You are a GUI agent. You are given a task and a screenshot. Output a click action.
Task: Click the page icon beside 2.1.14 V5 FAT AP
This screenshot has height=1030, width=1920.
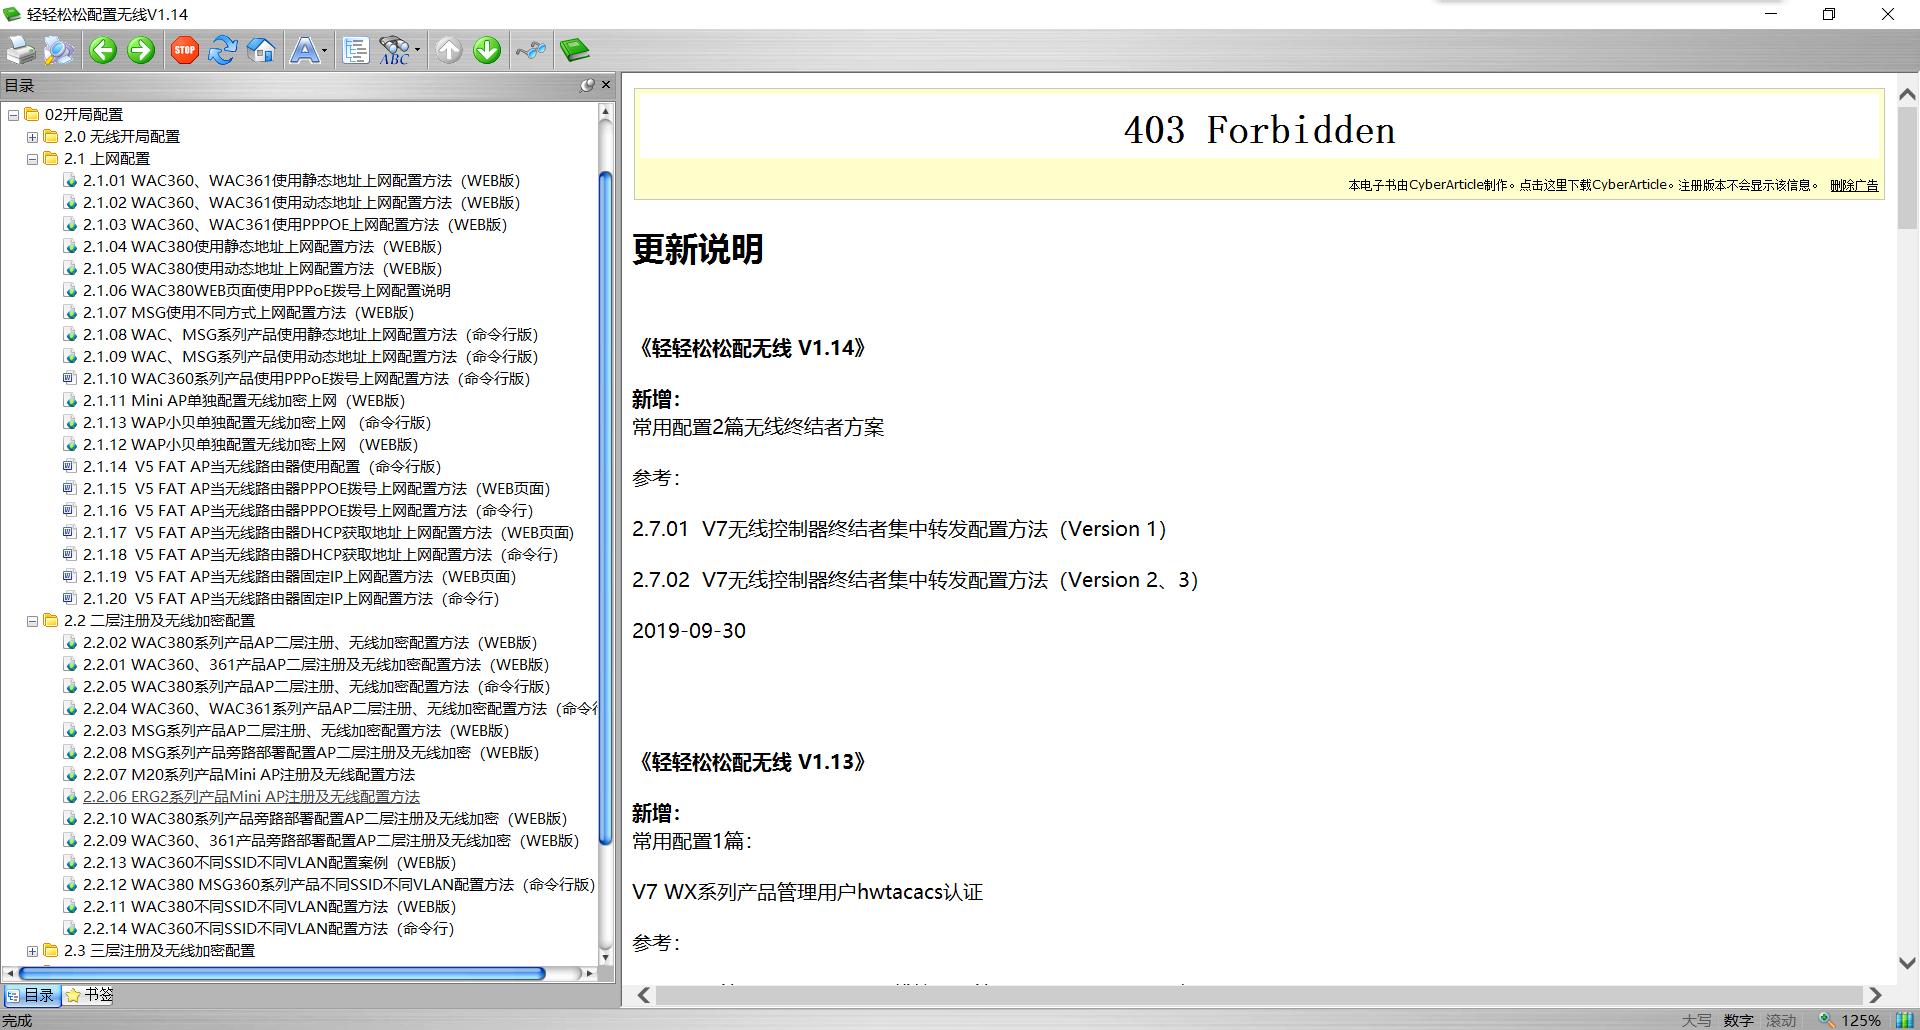(x=69, y=466)
